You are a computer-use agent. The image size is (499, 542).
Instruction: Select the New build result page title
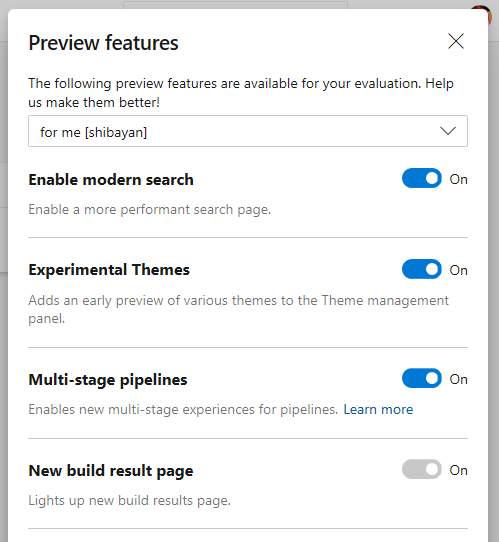click(x=111, y=471)
